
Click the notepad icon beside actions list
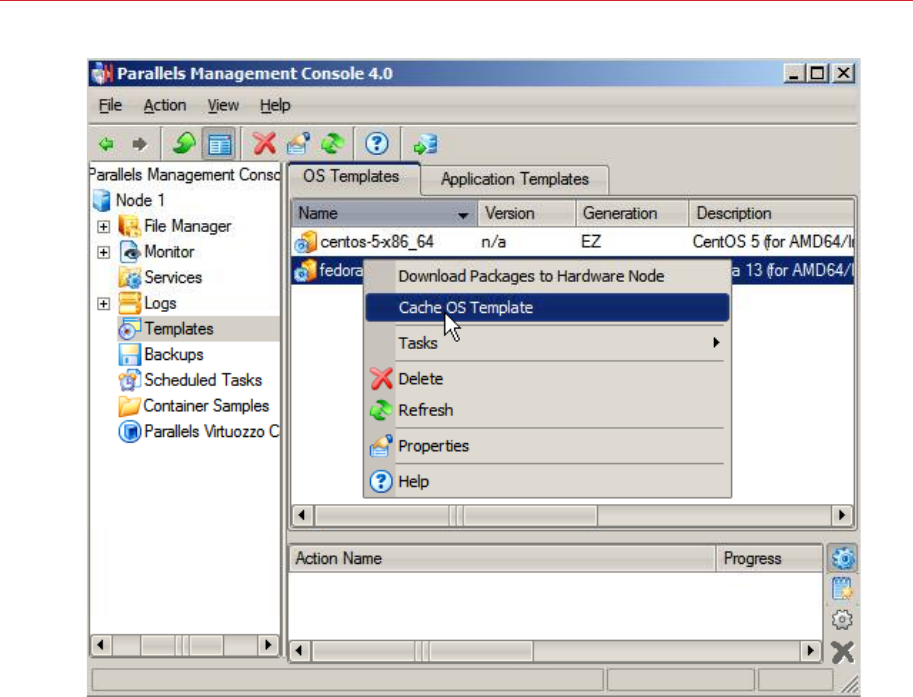coord(843,589)
